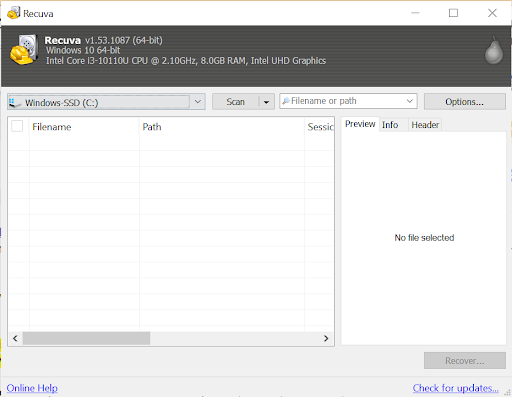
Task: Minimize the Recuva window
Action: point(415,13)
